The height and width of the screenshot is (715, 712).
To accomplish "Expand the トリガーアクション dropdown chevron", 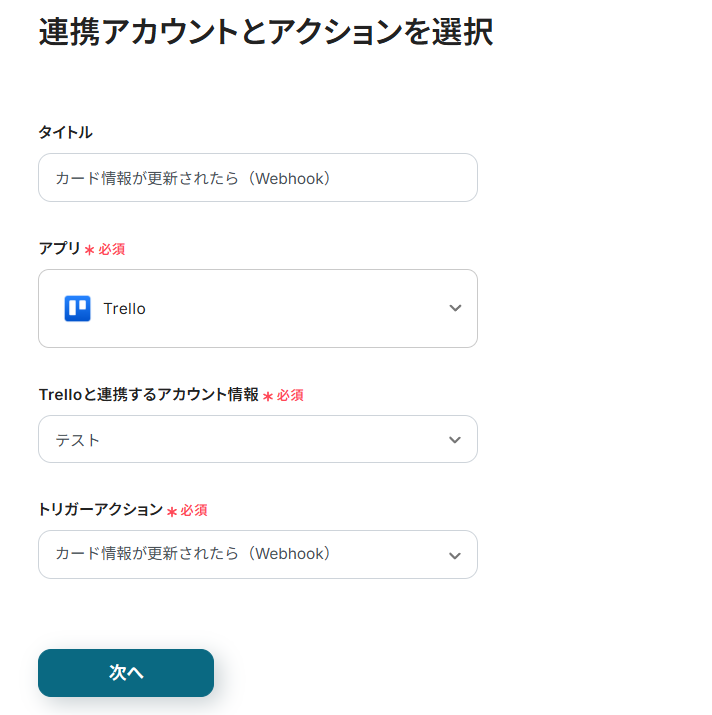I will point(455,555).
